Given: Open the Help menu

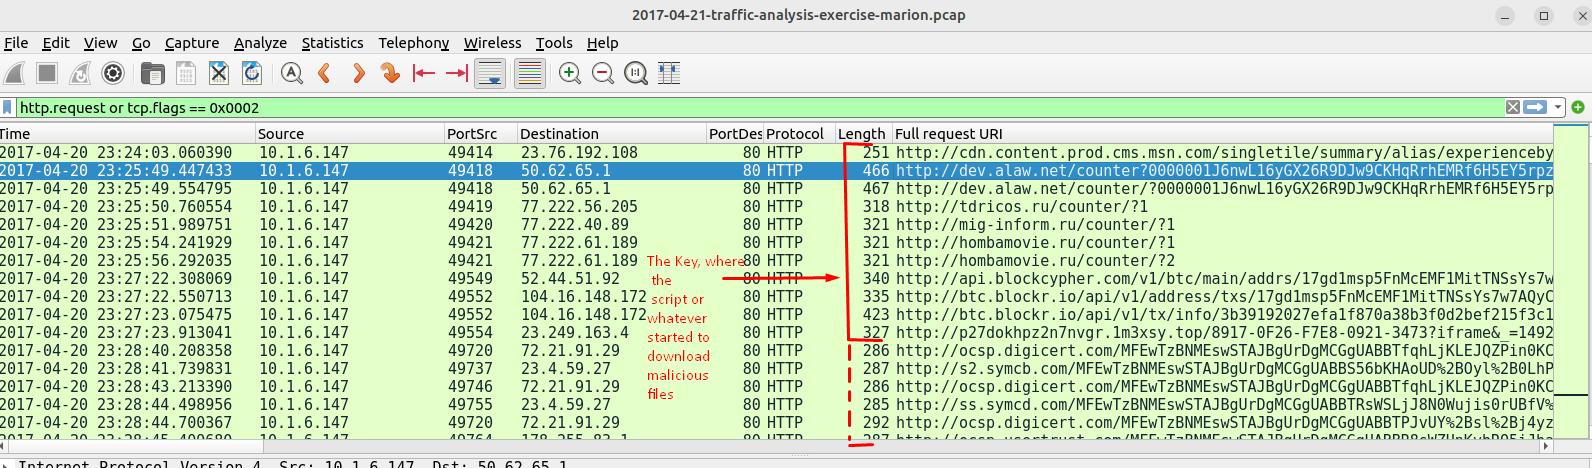Looking at the screenshot, I should point(602,43).
